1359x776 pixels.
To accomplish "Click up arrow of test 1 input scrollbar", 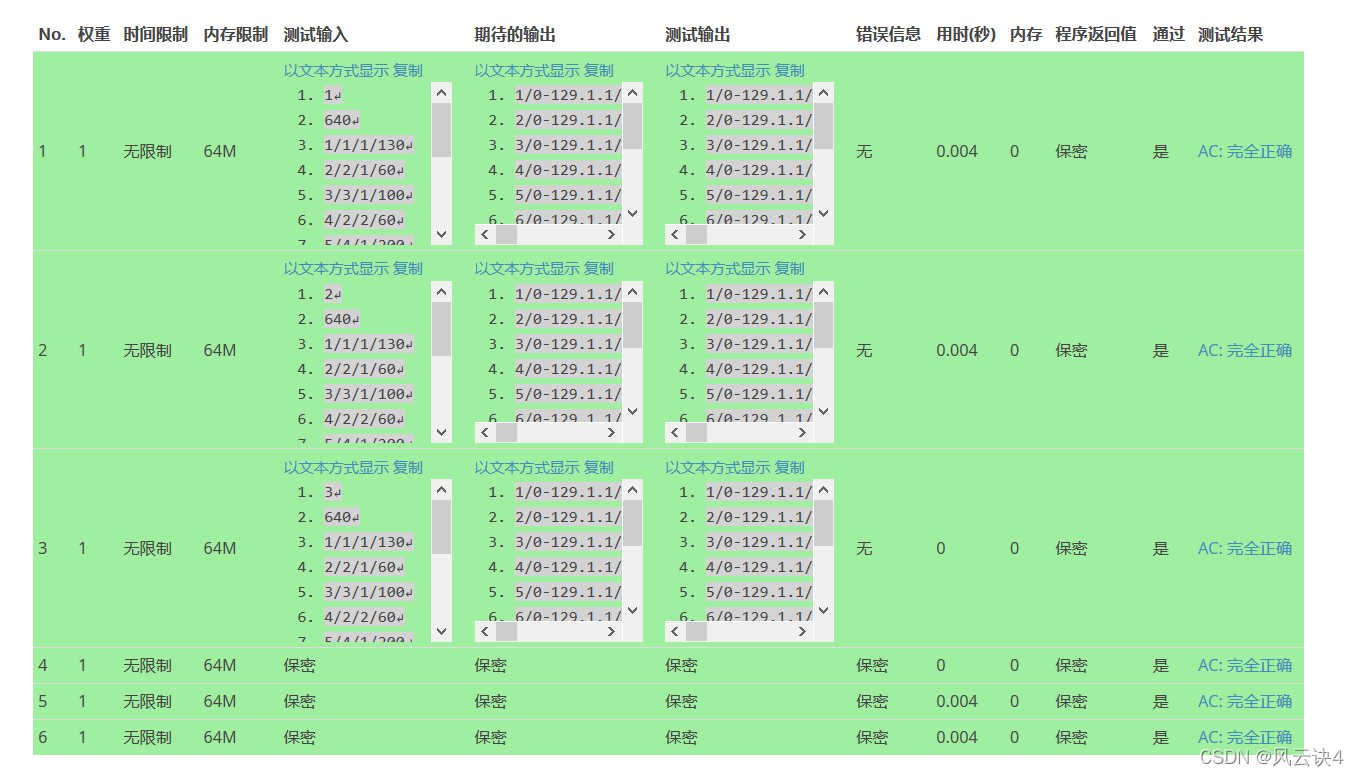I will [x=442, y=92].
